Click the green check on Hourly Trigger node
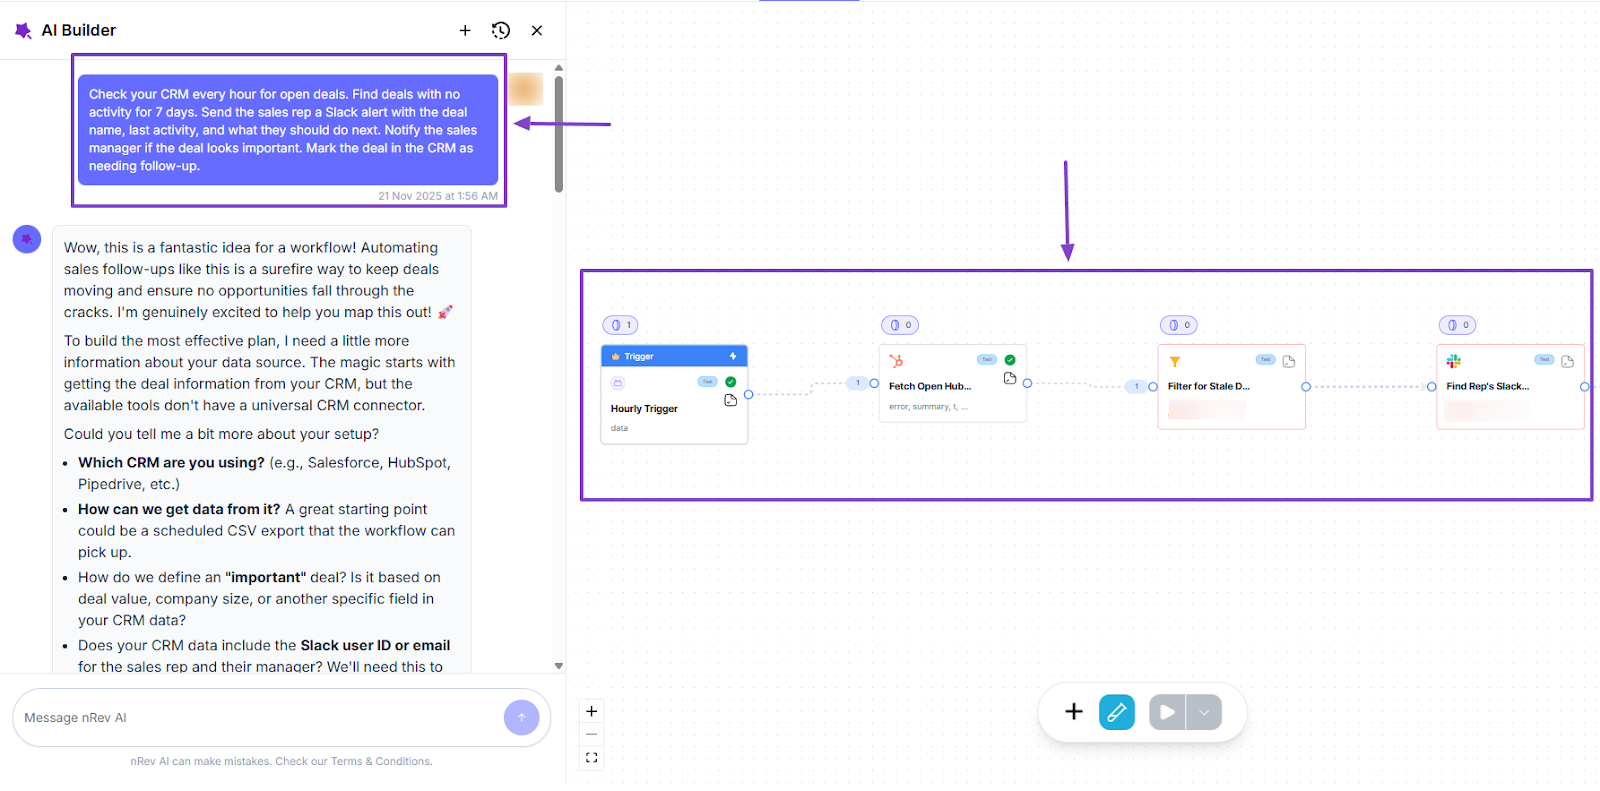The image size is (1600, 791). click(731, 382)
